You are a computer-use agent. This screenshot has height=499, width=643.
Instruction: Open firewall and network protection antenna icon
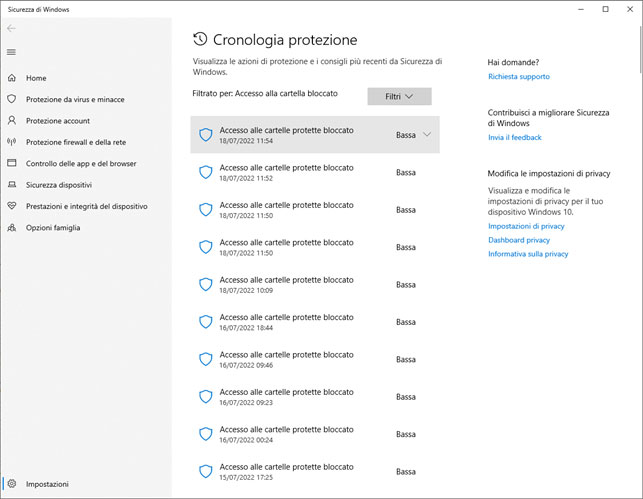pos(12,142)
